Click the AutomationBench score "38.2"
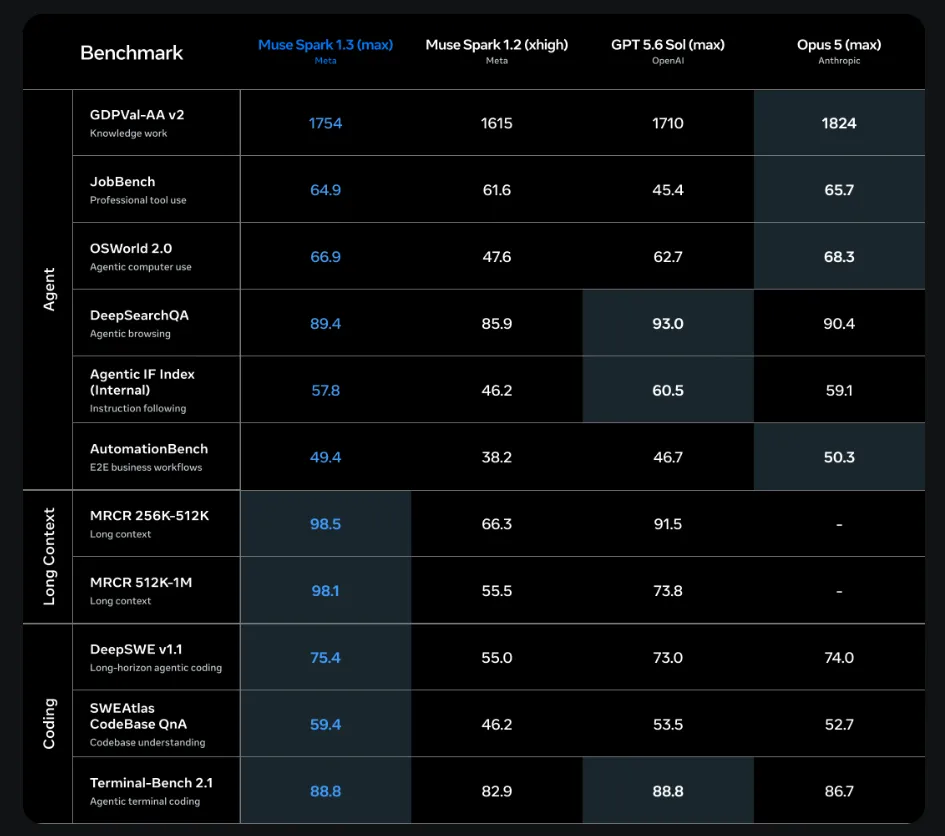This screenshot has height=836, width=945. (x=497, y=457)
